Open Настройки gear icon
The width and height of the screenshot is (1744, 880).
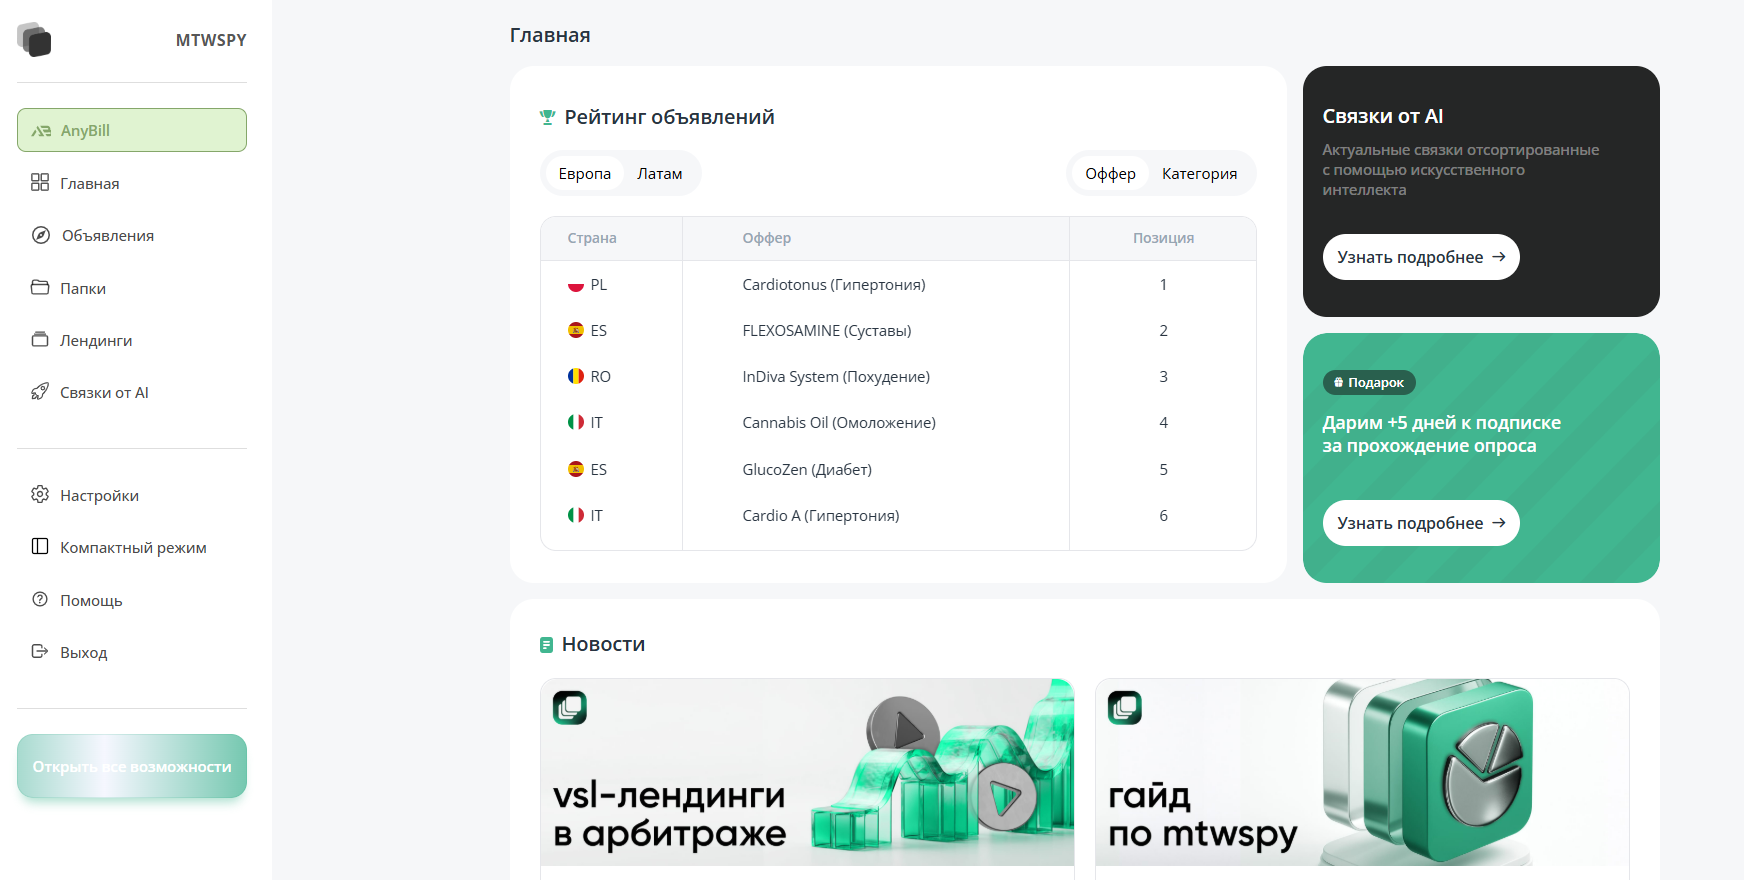(40, 495)
